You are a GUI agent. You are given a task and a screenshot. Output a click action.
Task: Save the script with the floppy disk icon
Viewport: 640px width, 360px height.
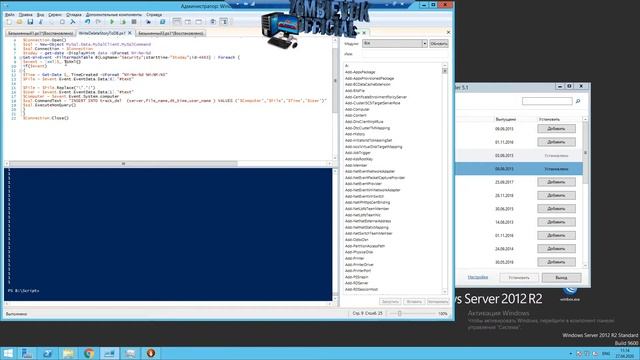(x=30, y=22)
